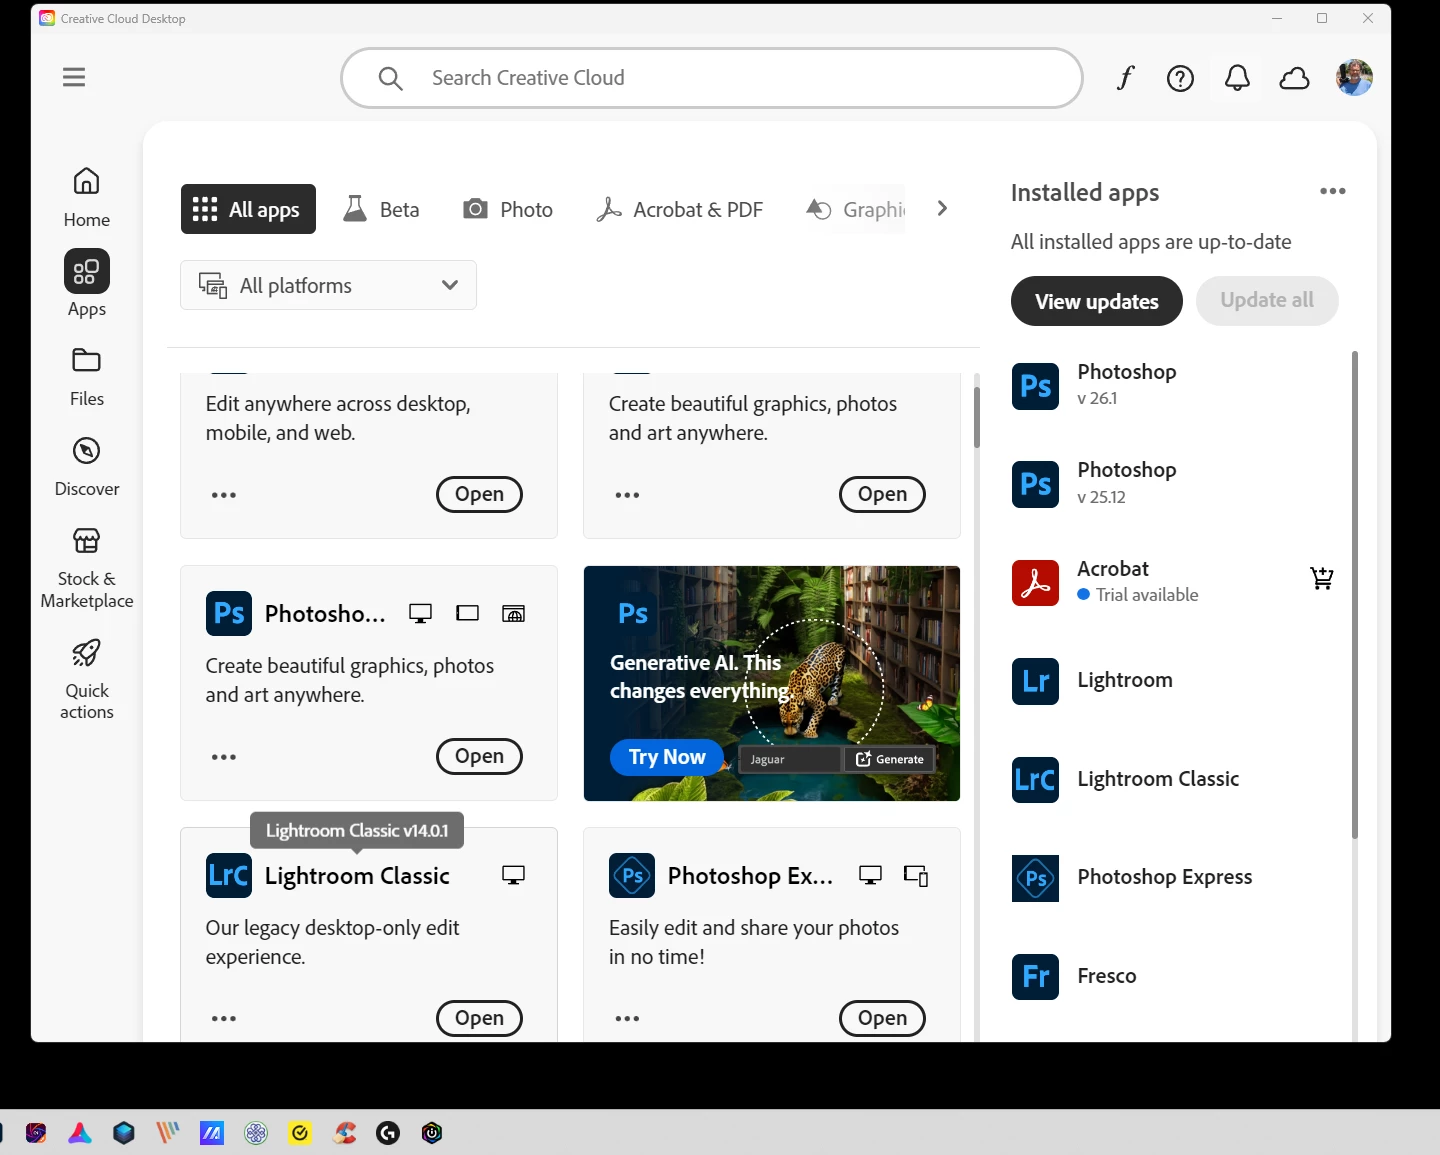The image size is (1440, 1155).
Task: Open Quick actions in the sidebar
Action: (x=87, y=680)
